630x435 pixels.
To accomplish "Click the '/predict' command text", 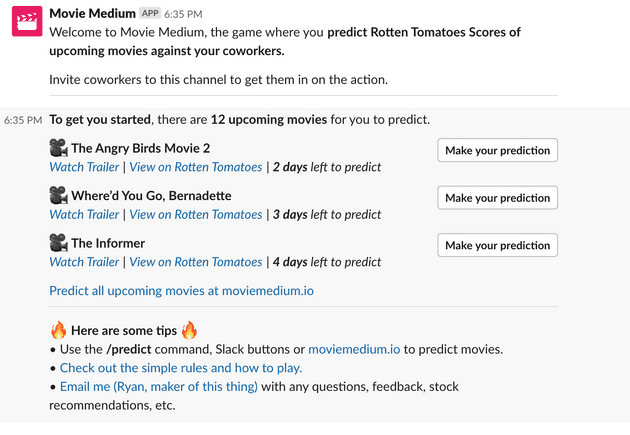I will [x=129, y=349].
